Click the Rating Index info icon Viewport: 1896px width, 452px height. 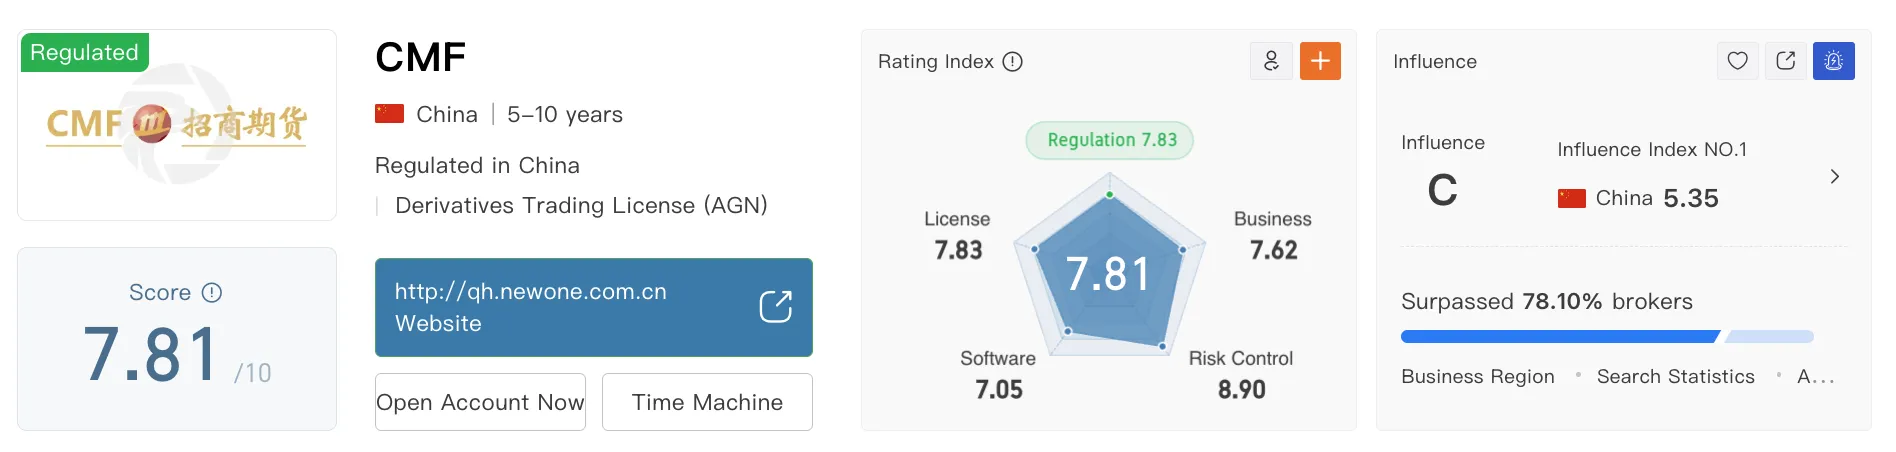click(x=1013, y=62)
